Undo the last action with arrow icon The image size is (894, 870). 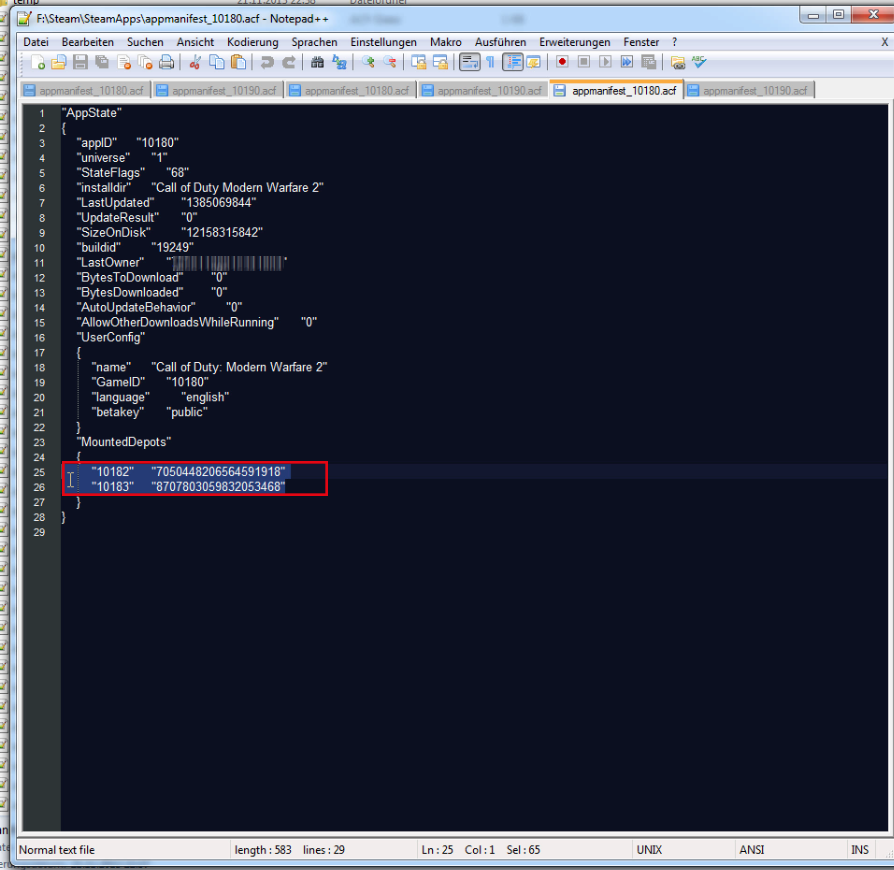pyautogui.click(x=267, y=62)
